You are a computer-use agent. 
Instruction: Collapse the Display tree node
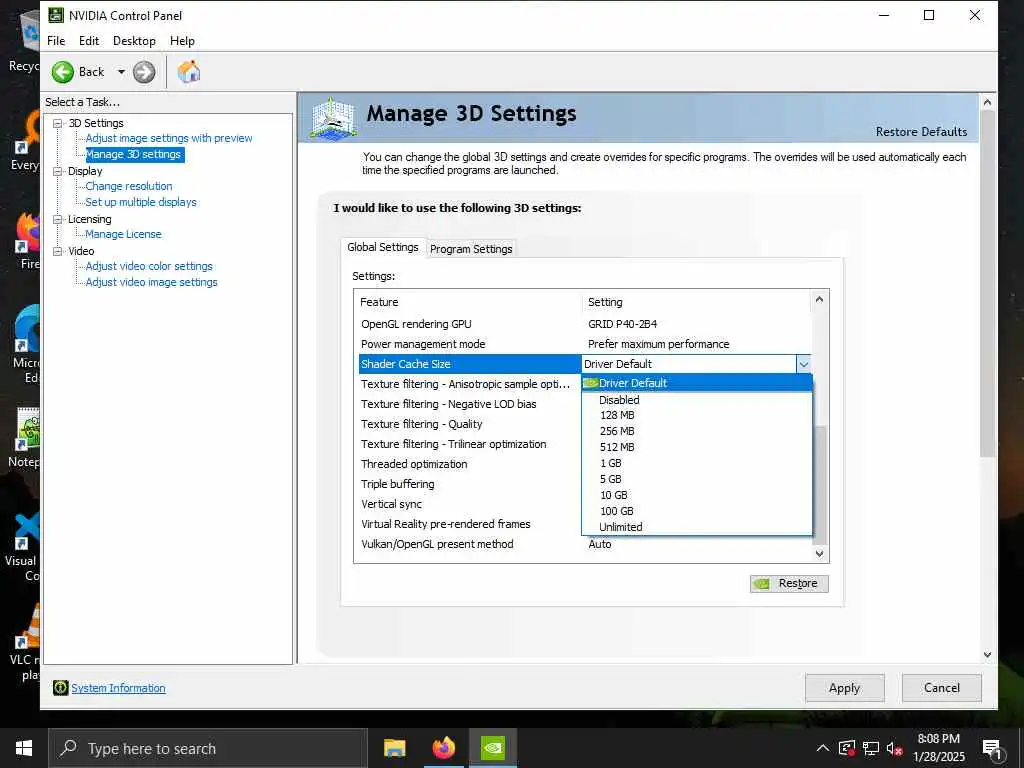pos(58,171)
